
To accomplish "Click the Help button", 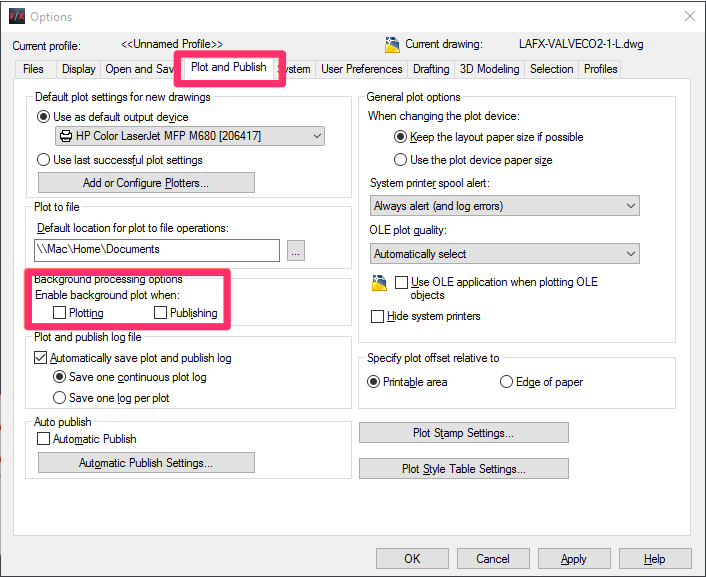I will click(x=655, y=559).
